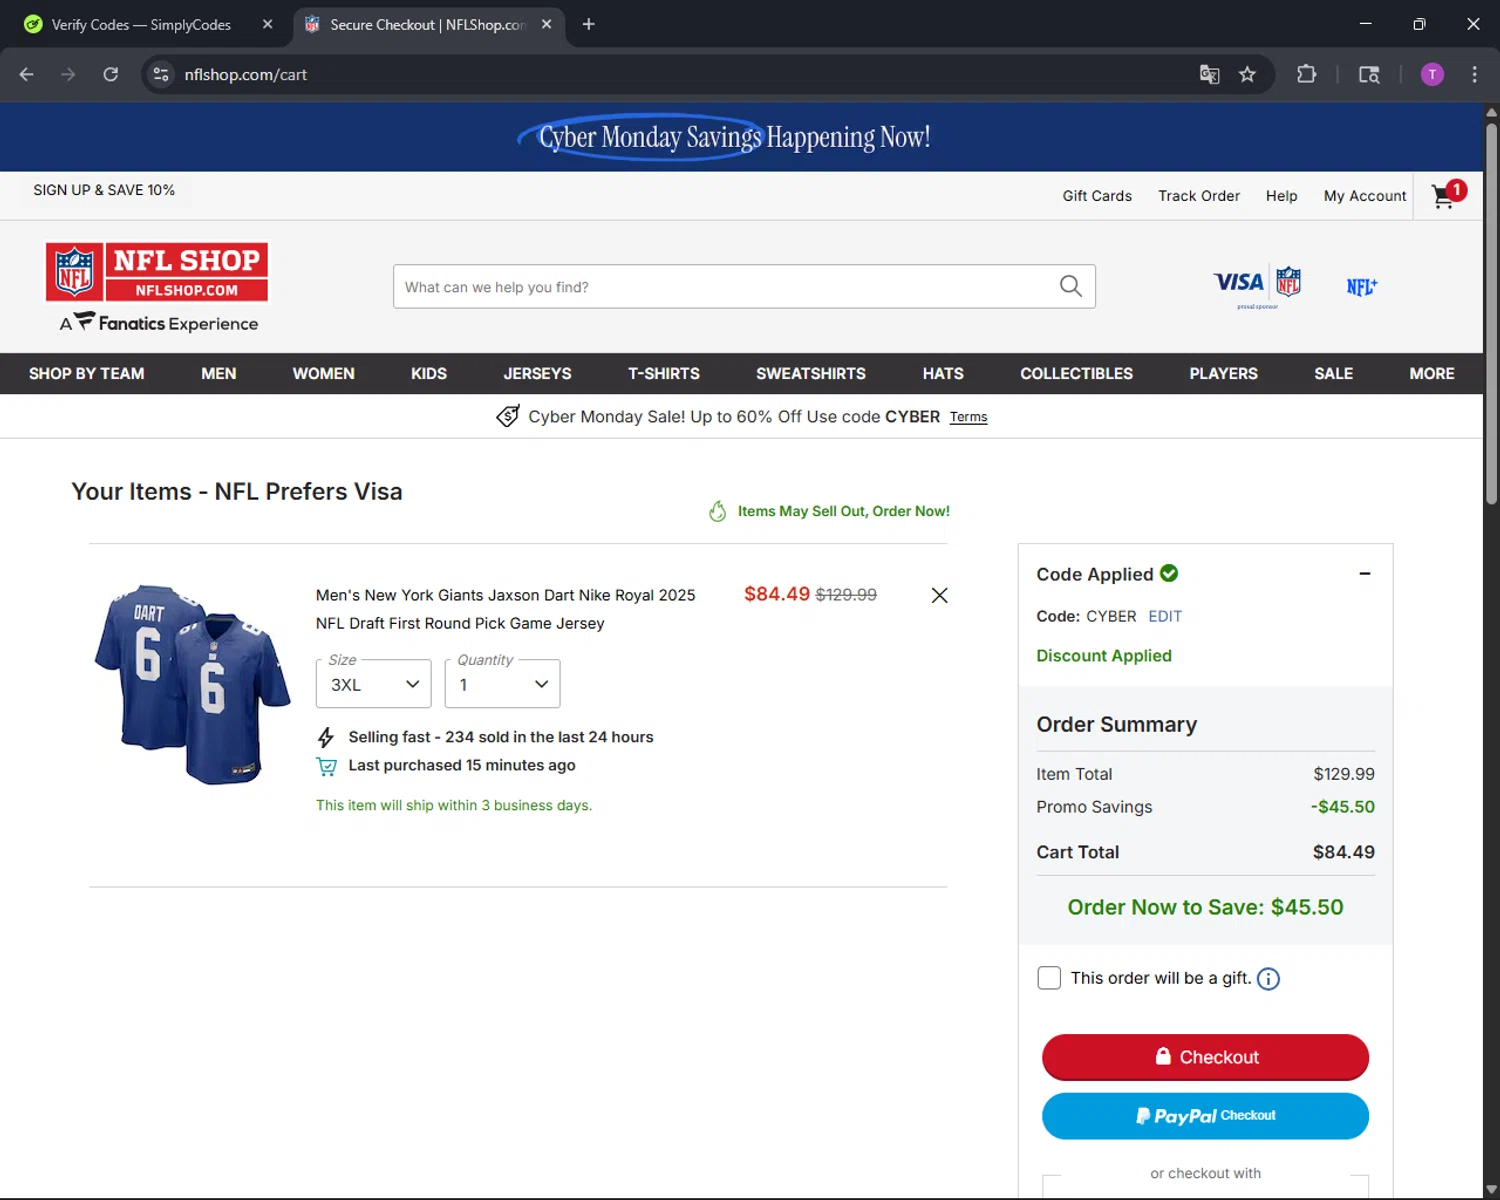Click the scrollbar down arrow

[x=1491, y=1189]
